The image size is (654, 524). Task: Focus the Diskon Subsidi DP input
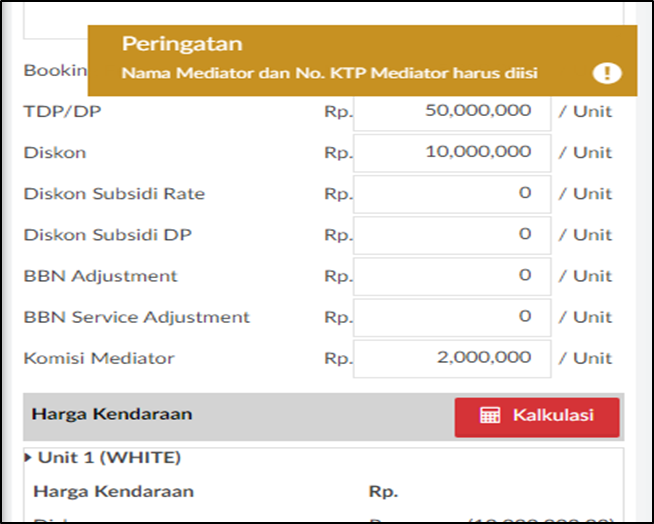pos(452,235)
